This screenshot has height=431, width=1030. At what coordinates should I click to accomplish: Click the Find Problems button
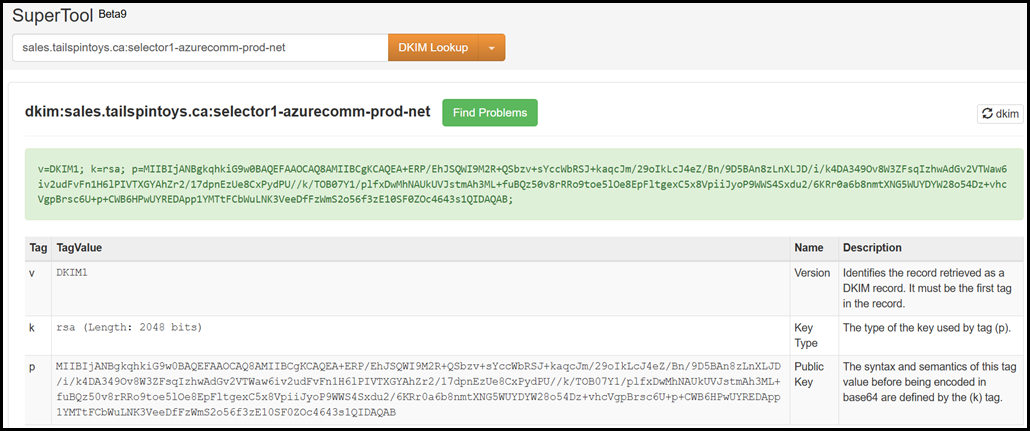tap(490, 113)
